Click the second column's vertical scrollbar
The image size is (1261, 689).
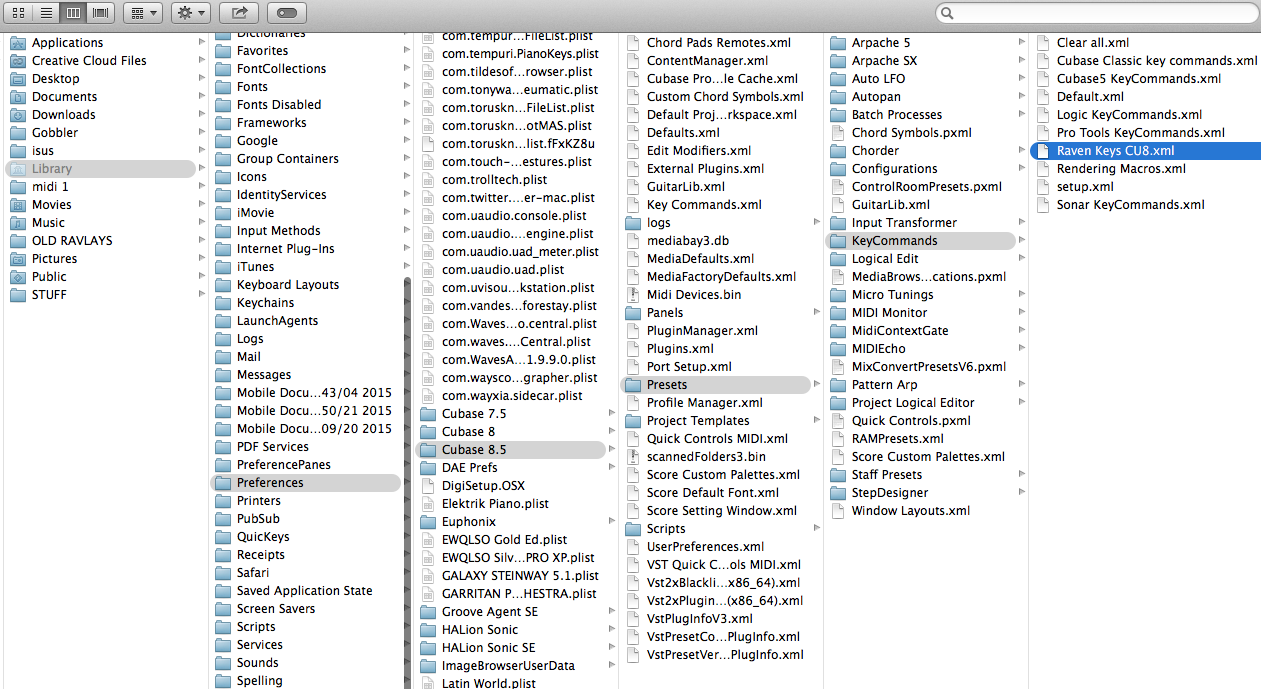[x=407, y=480]
